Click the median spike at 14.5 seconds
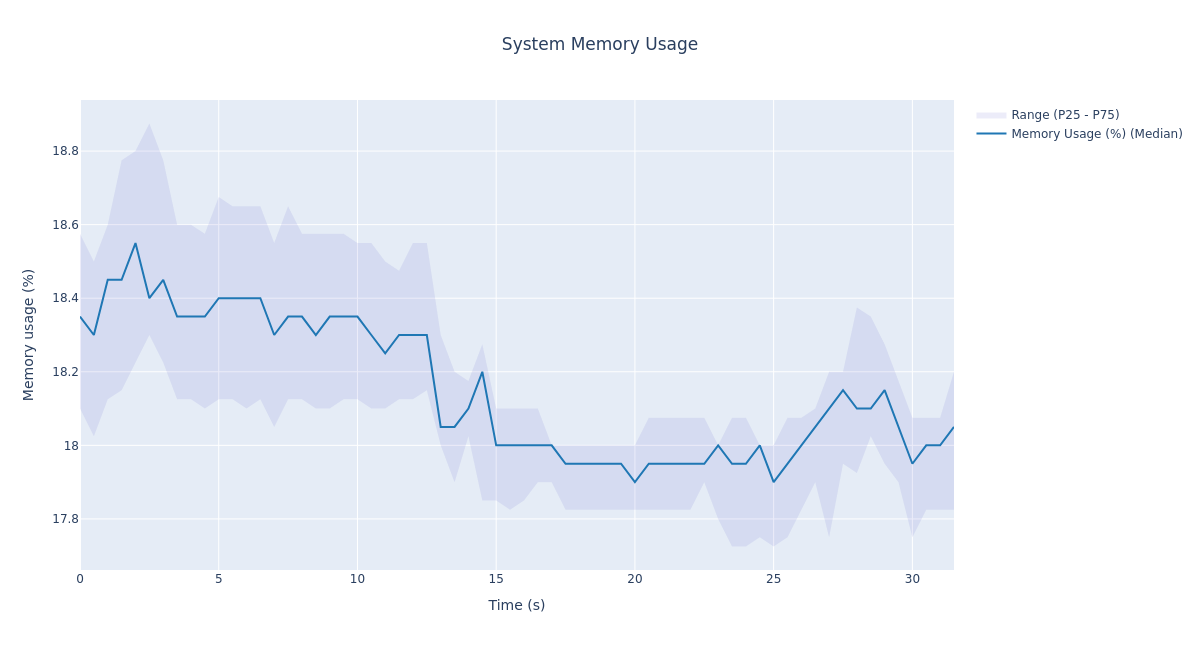The image size is (1200, 650). tap(482, 372)
